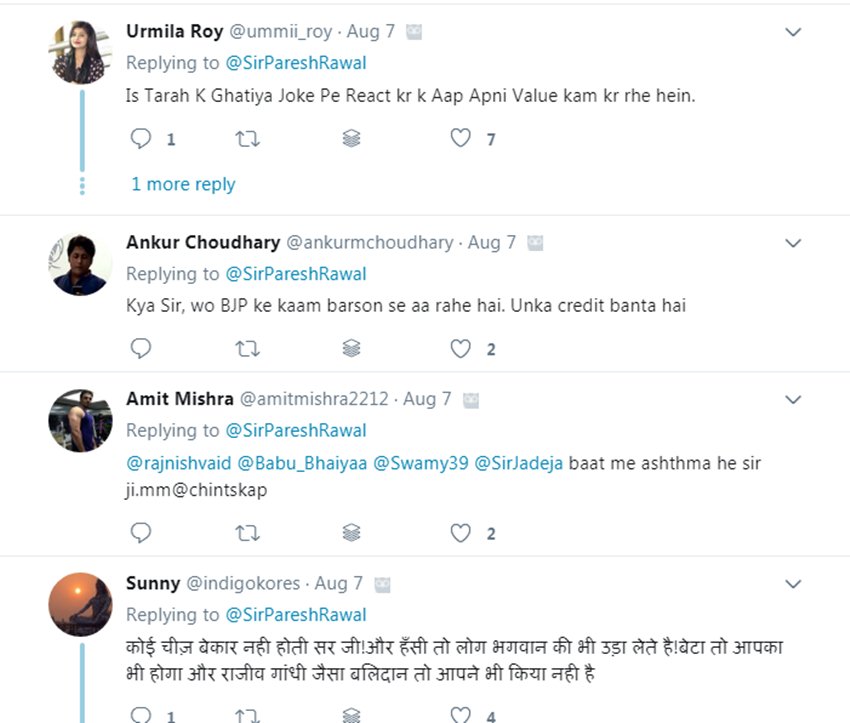
Task: Retweet Amit Mishra's tweet
Action: pos(247,533)
